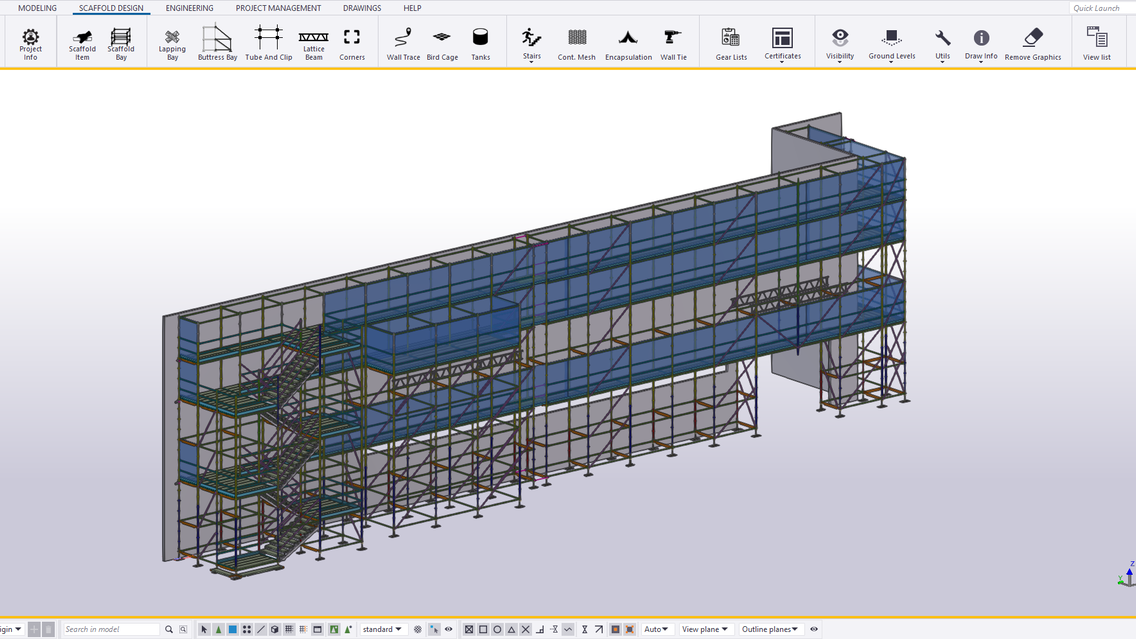Select the Stairs tool
The image size is (1136, 639).
click(531, 42)
